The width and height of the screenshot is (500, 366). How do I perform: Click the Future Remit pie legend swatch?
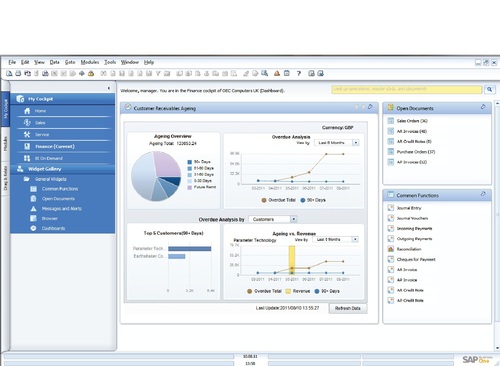(x=190, y=187)
